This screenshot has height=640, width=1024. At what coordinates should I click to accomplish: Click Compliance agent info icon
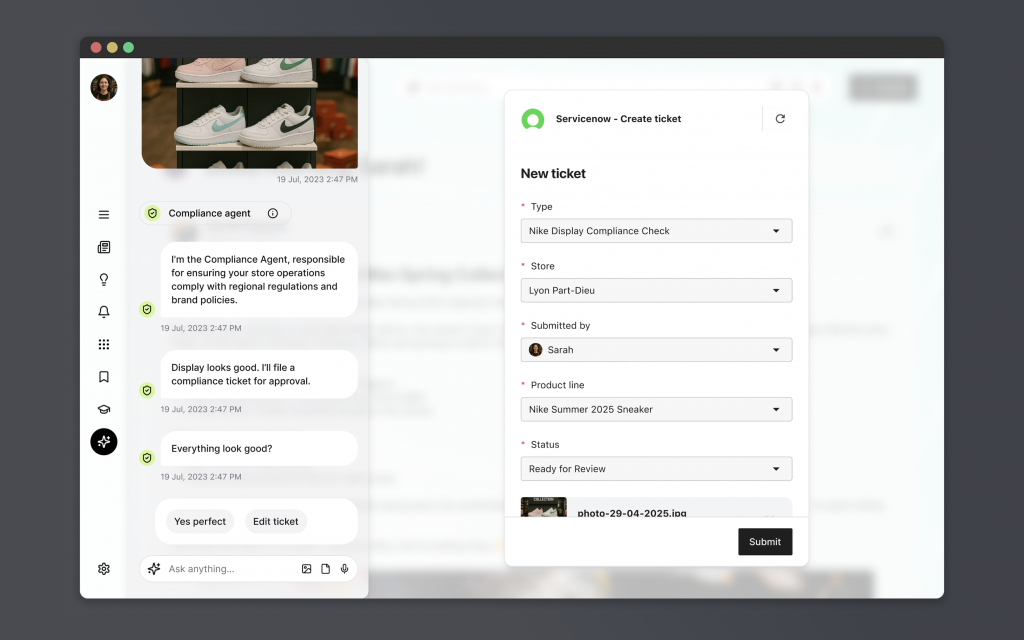coord(273,213)
